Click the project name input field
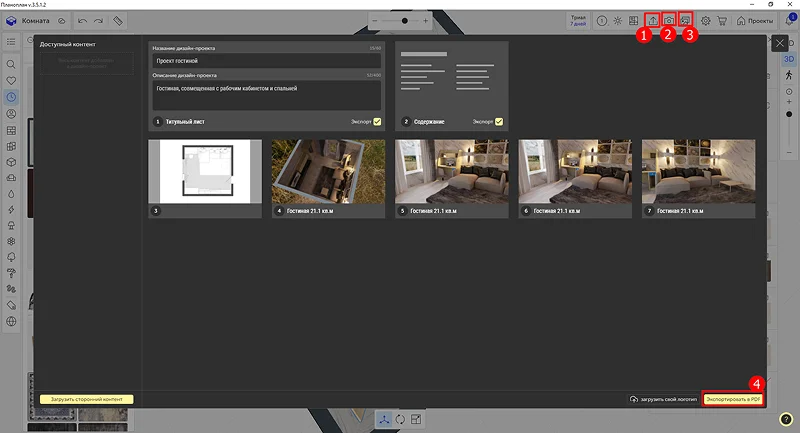The image size is (800, 433). coord(266,61)
